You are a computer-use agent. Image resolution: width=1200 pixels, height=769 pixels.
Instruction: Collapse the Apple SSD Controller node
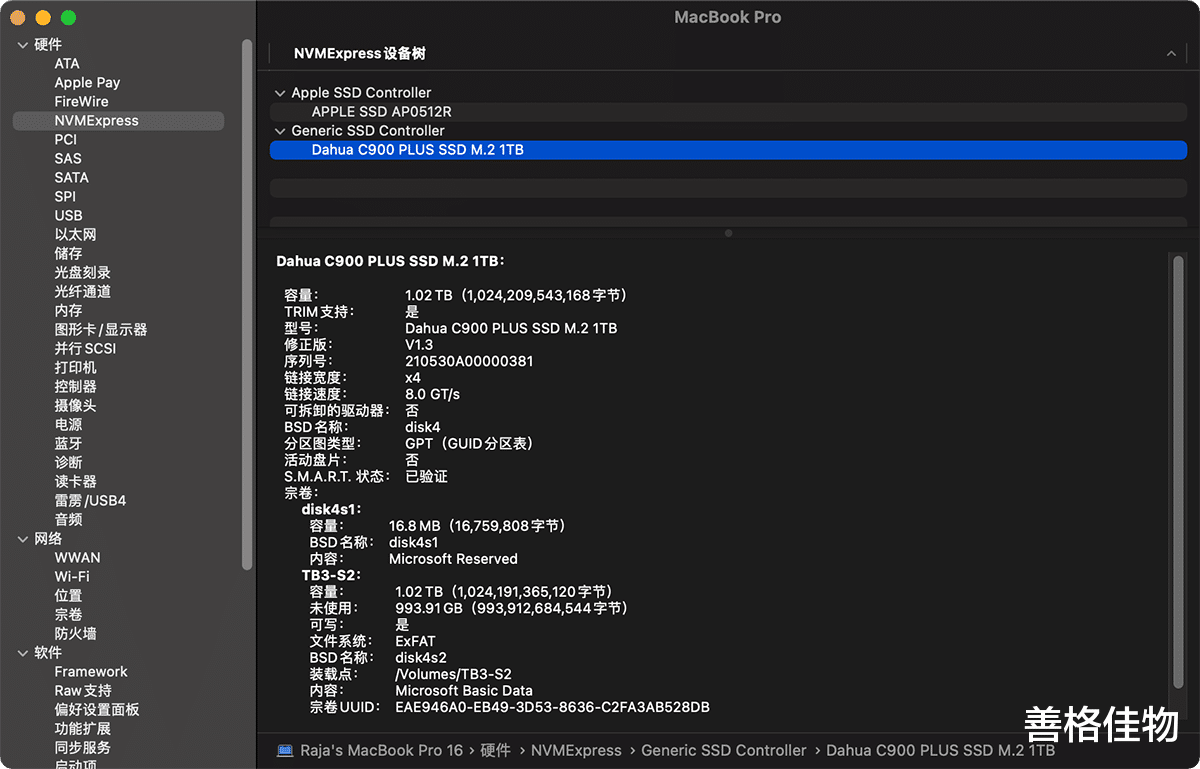coord(280,92)
